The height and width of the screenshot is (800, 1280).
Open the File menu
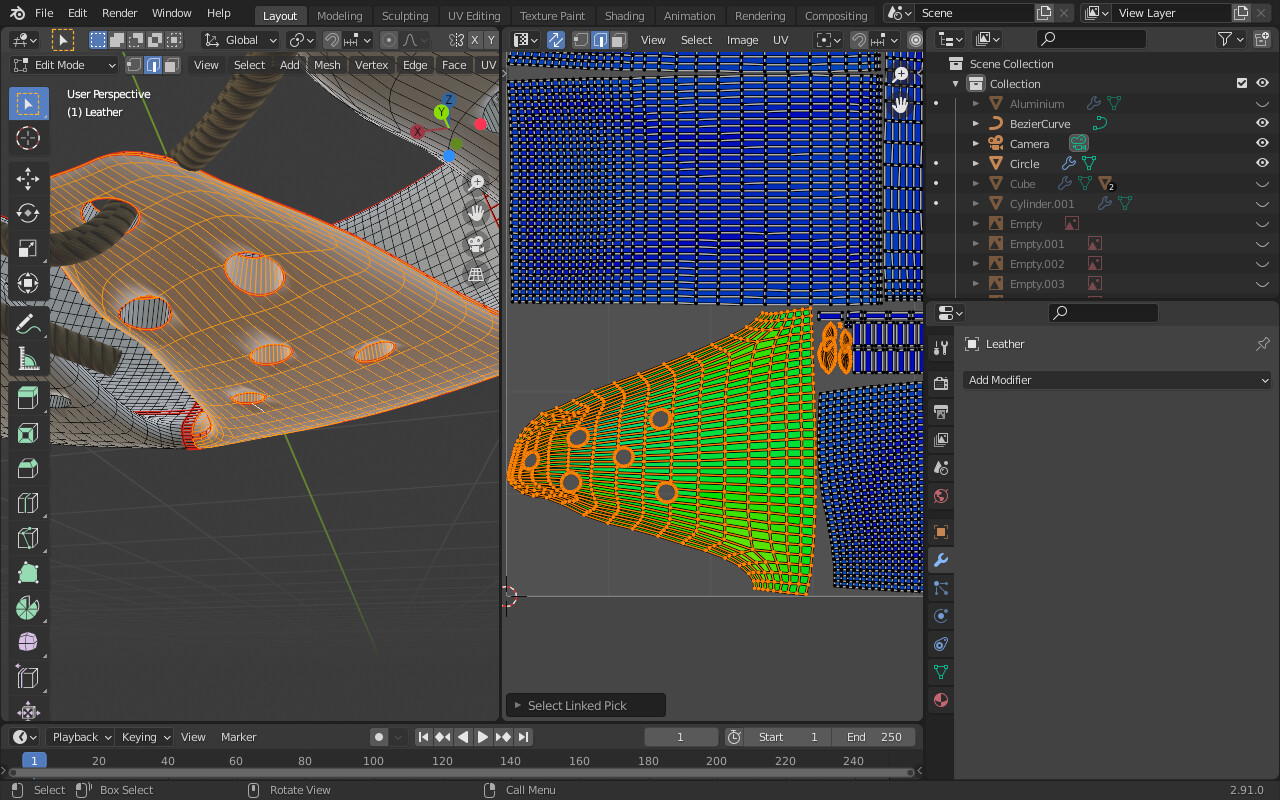[x=44, y=13]
